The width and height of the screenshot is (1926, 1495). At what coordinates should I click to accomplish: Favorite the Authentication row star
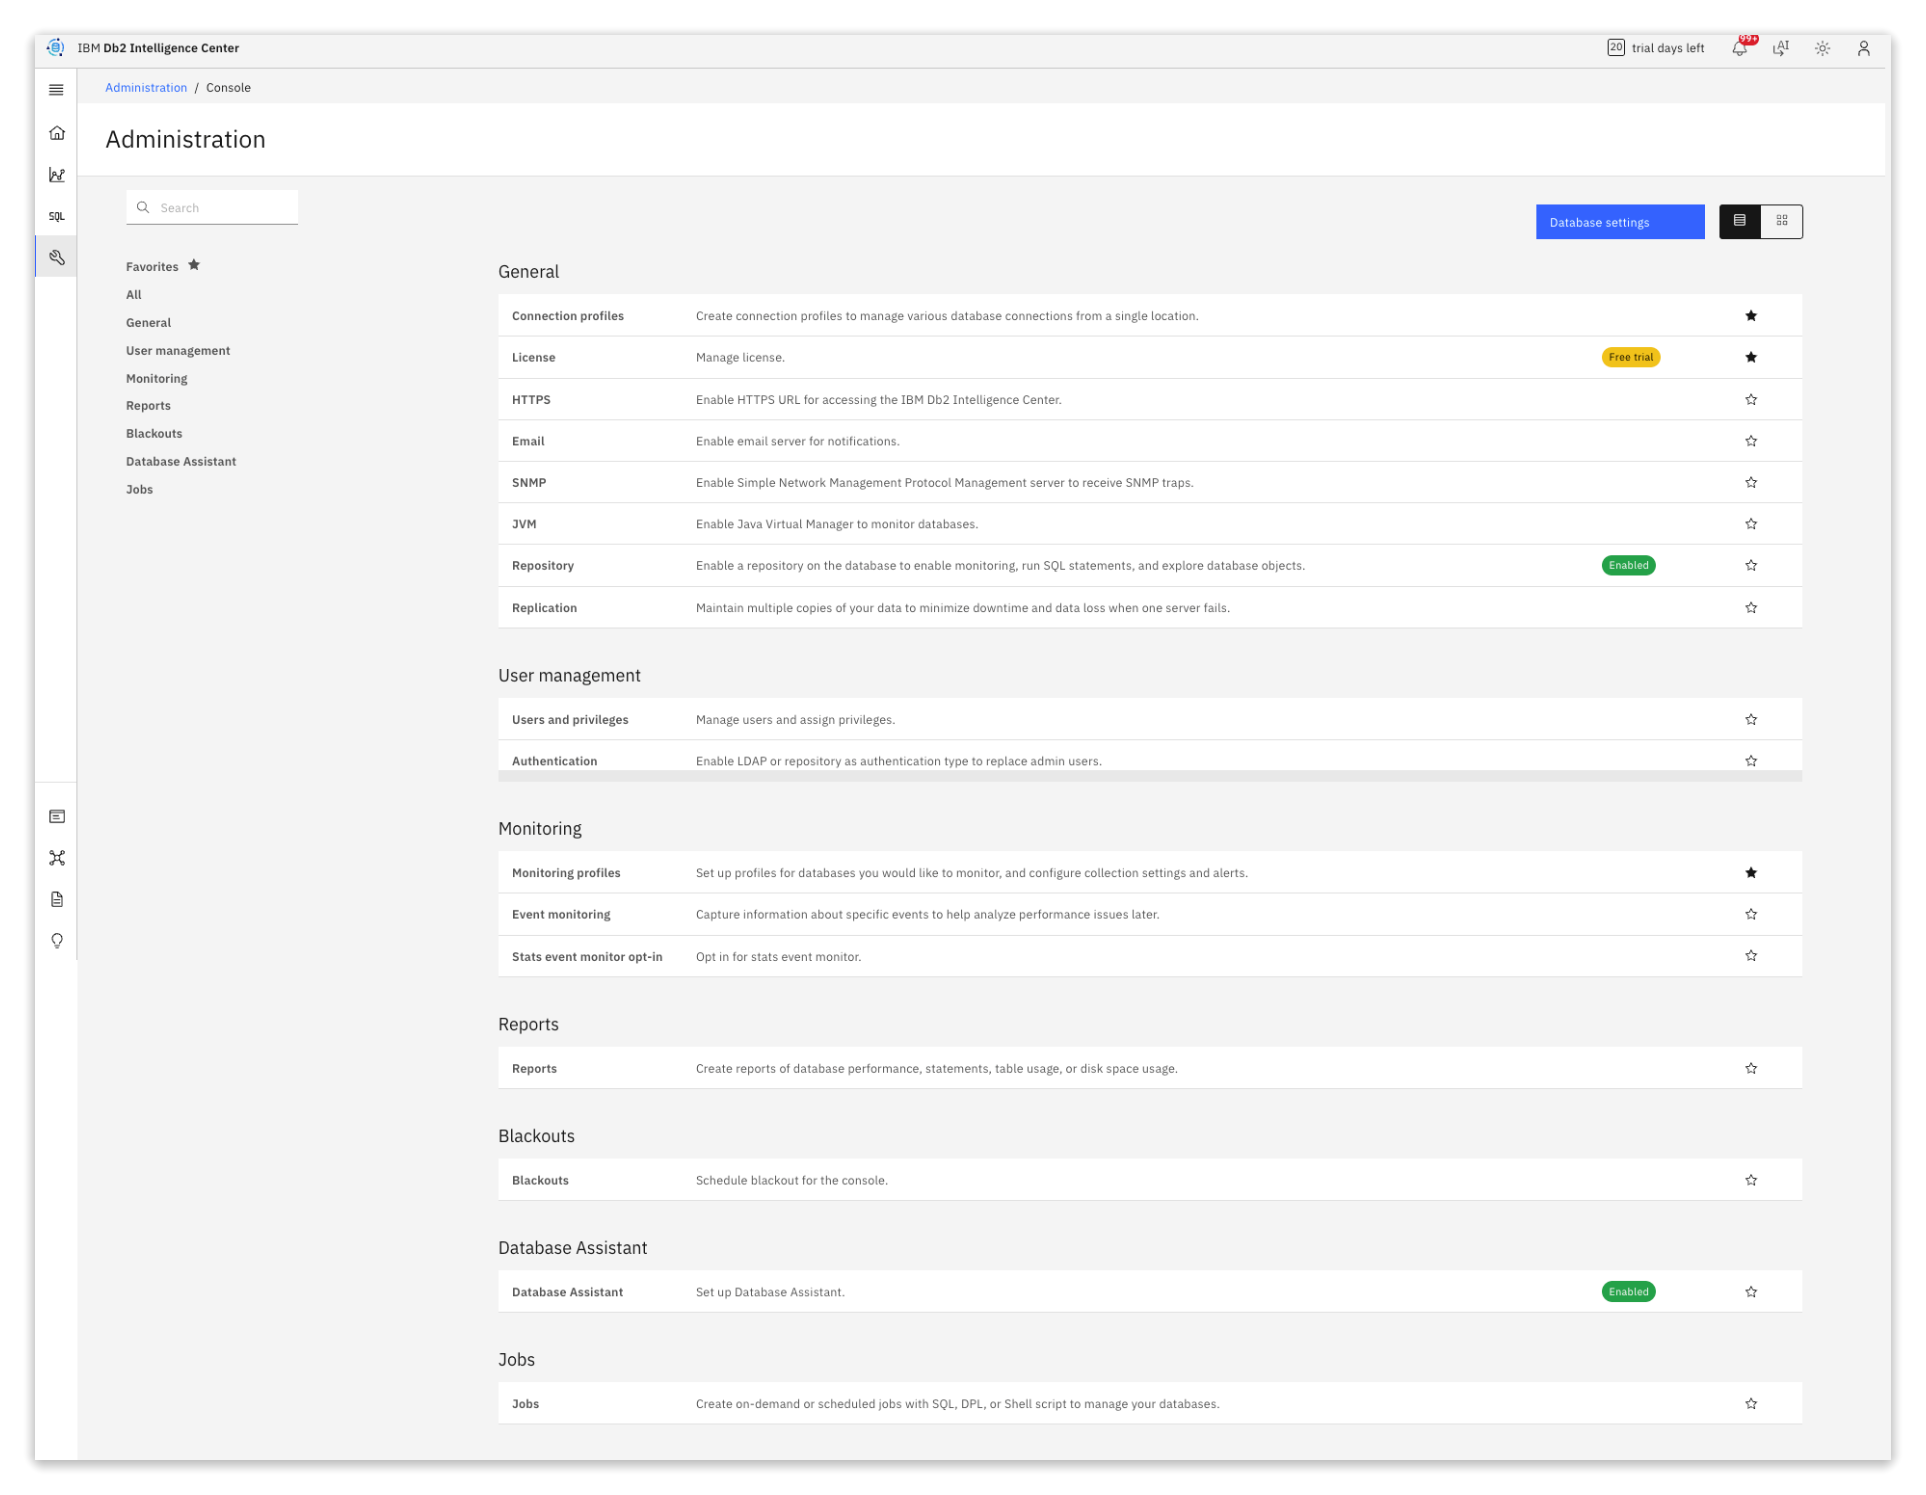click(x=1751, y=761)
